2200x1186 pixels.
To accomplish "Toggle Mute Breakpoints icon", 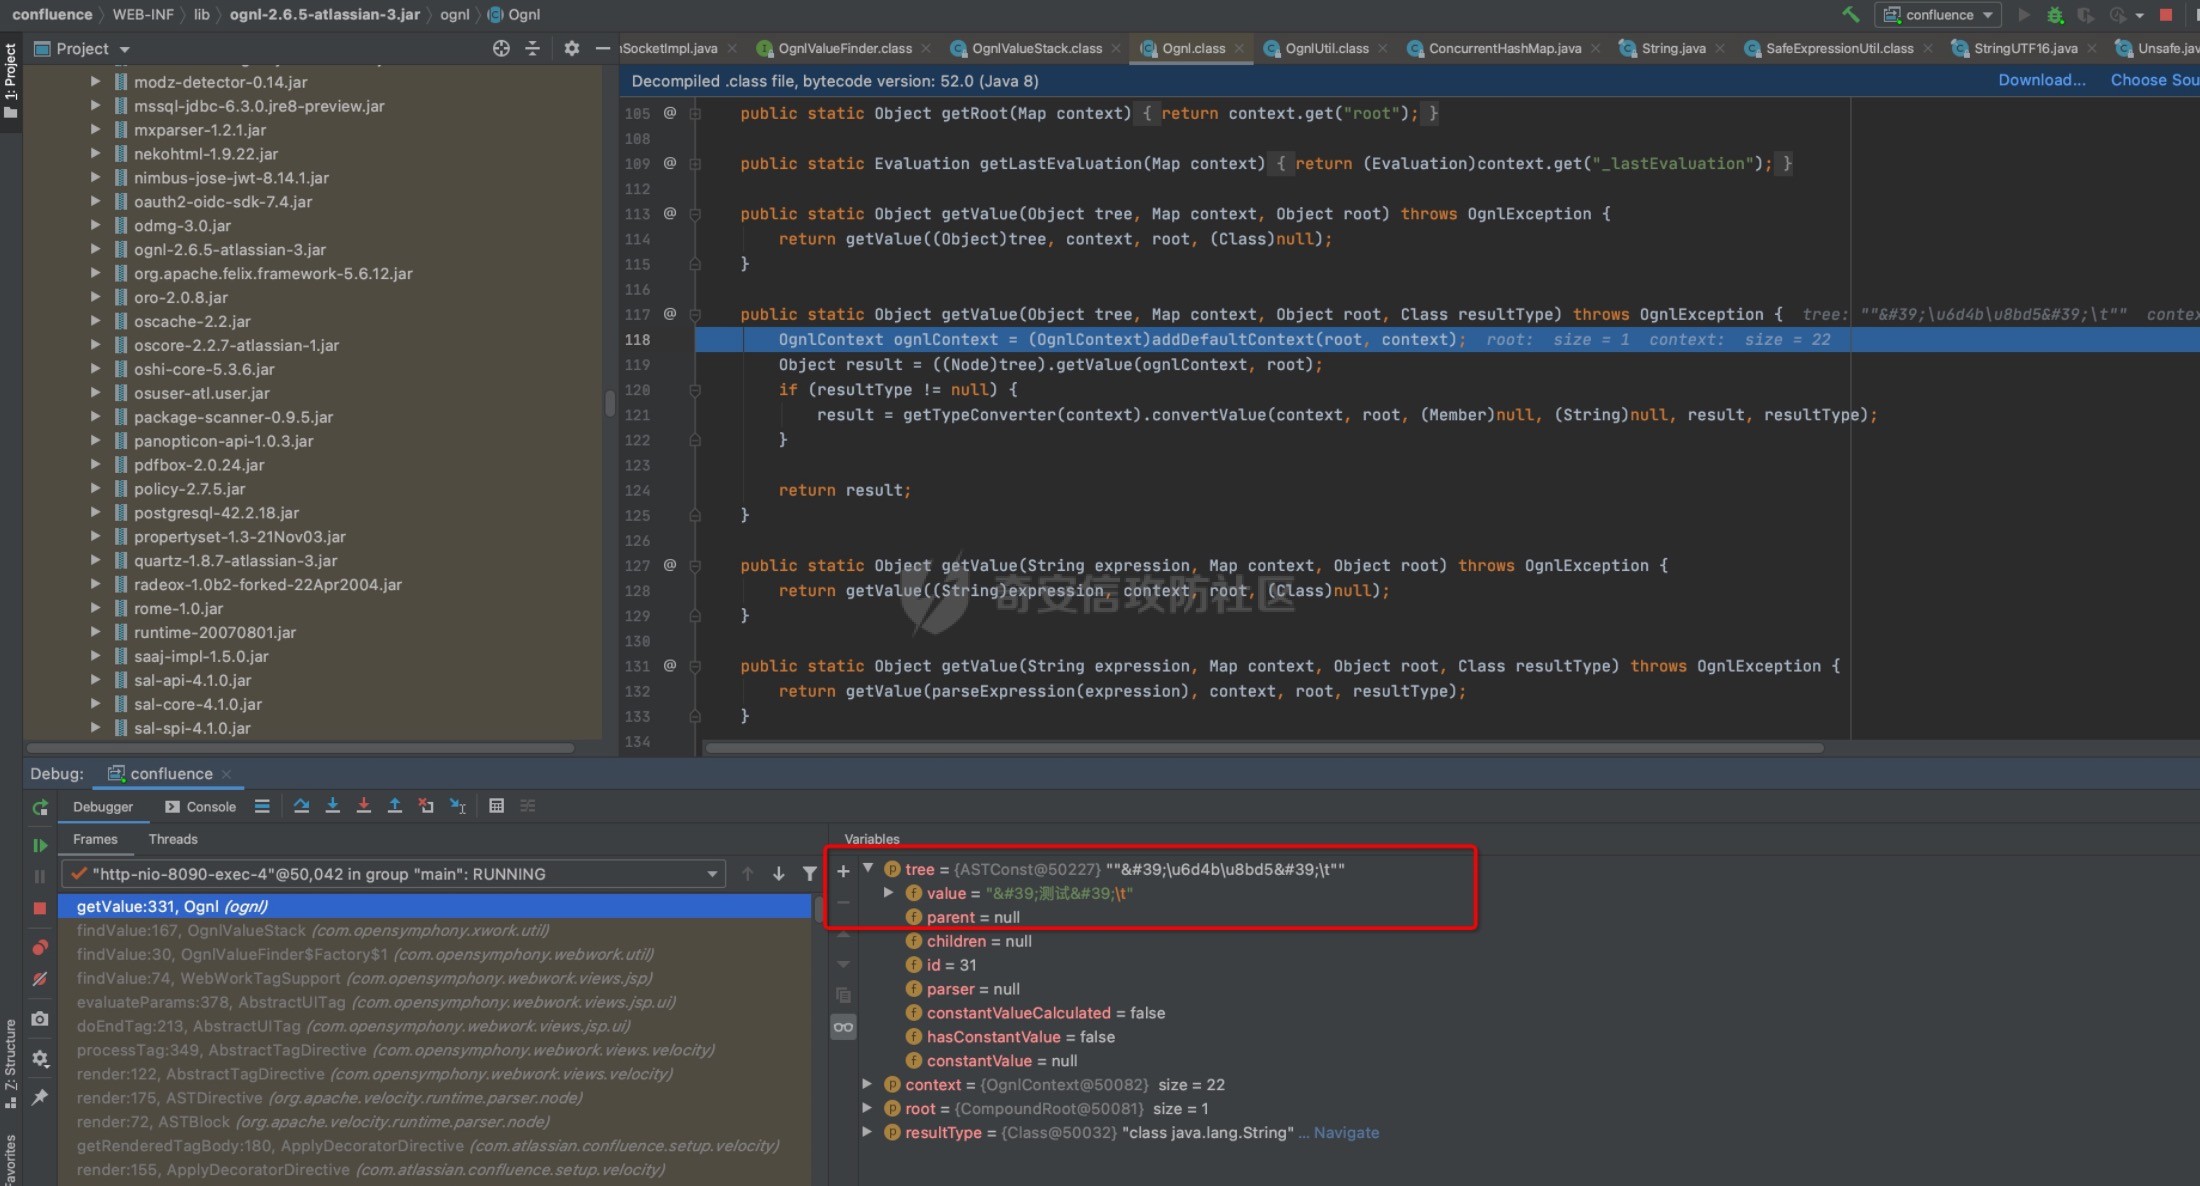I will click(x=40, y=979).
